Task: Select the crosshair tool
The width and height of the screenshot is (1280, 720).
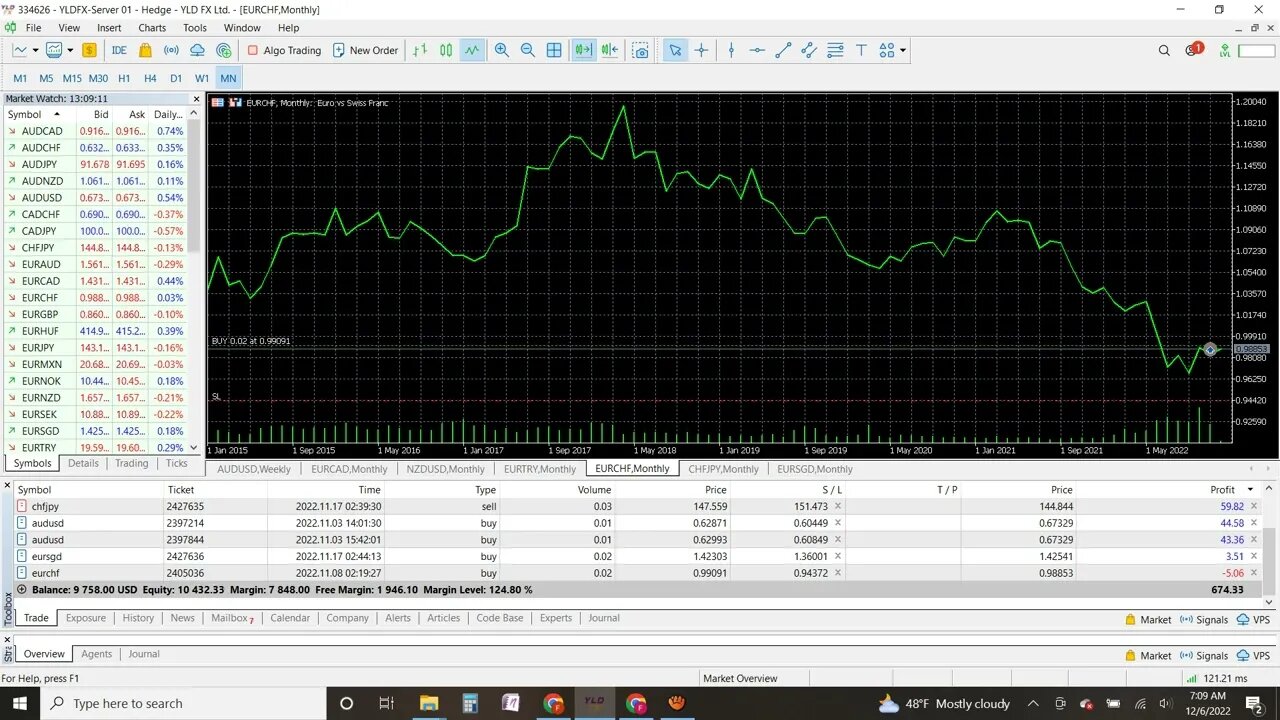Action: coord(701,50)
